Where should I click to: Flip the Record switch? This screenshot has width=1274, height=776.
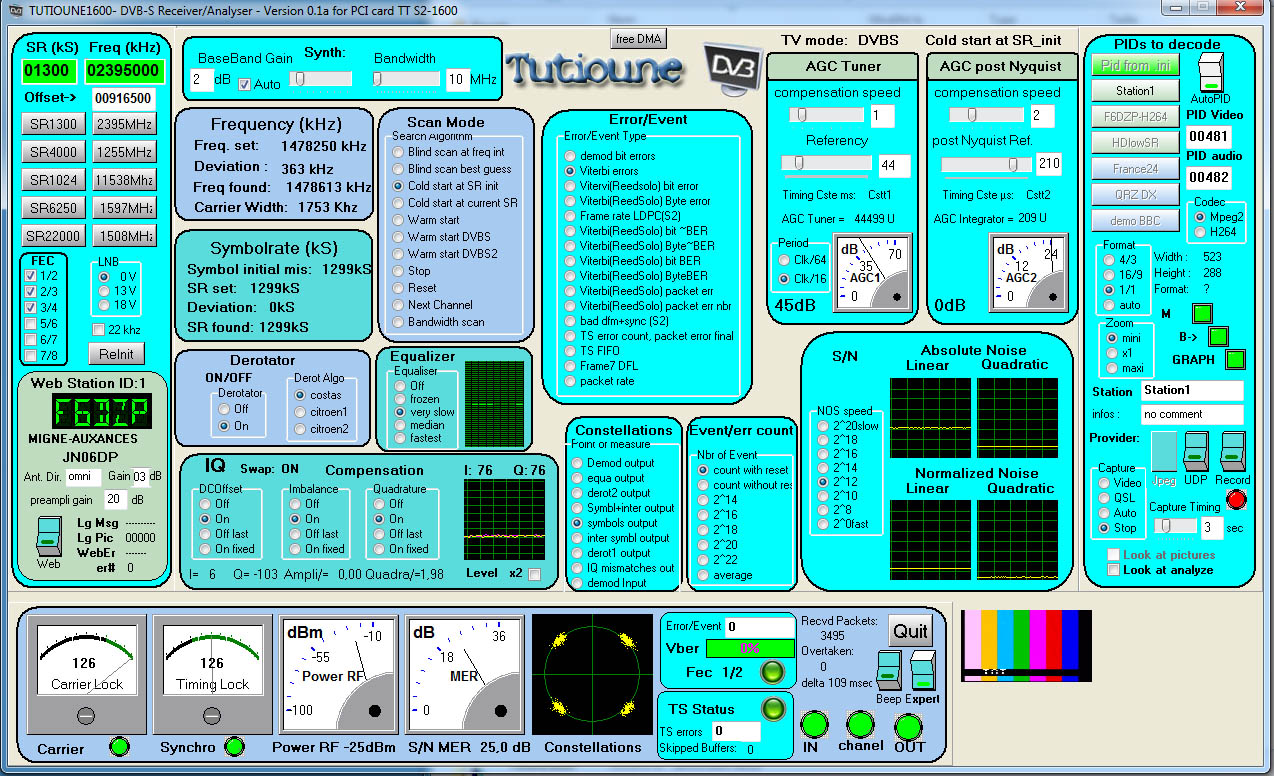pos(1232,452)
